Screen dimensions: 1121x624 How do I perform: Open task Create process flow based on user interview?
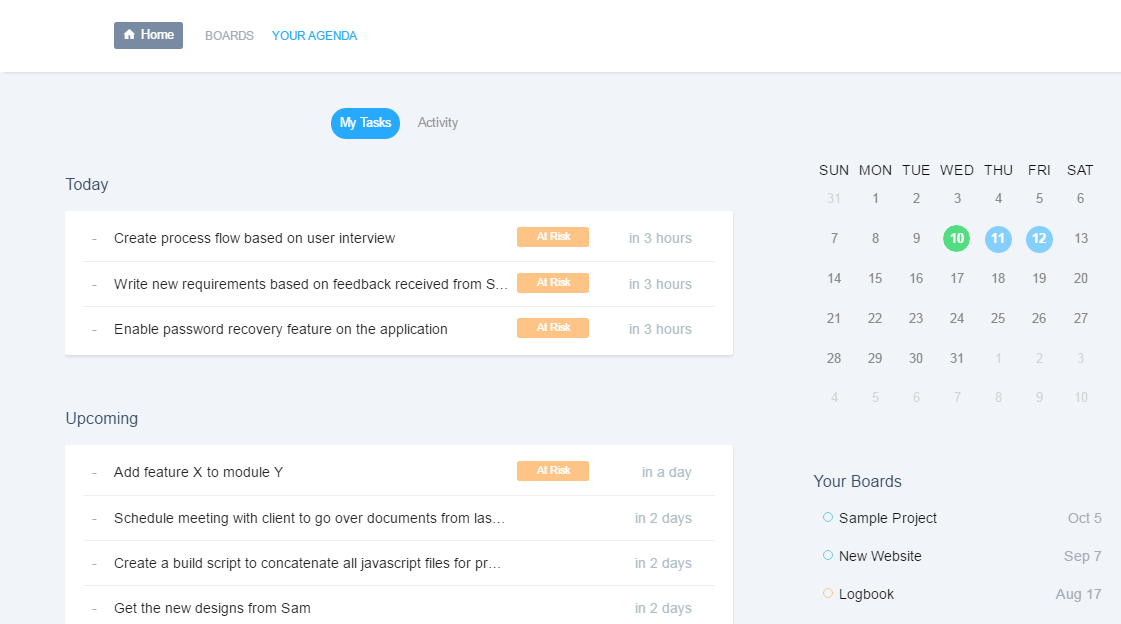tap(255, 238)
